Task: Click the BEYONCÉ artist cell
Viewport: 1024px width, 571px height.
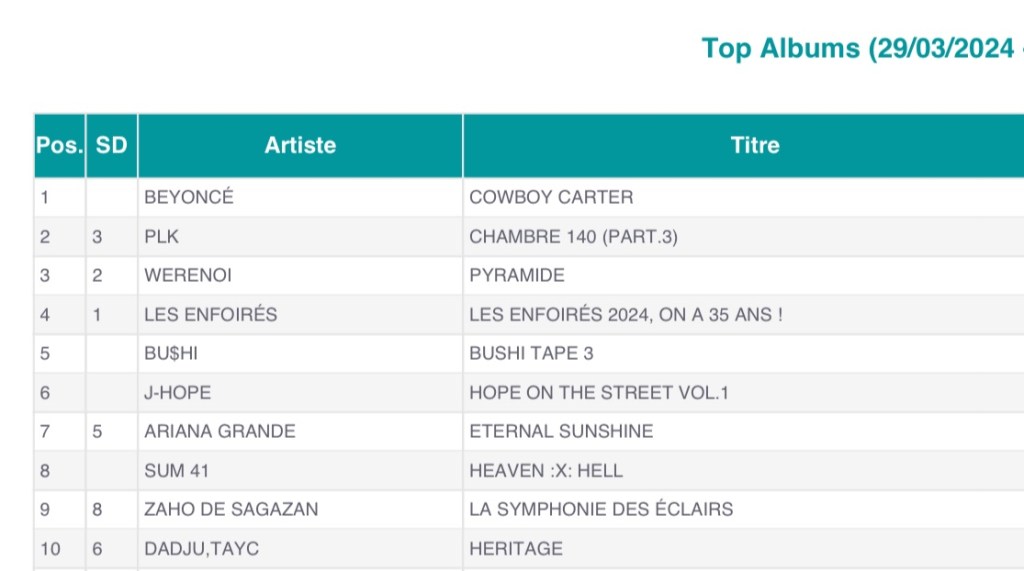Action: 189,197
